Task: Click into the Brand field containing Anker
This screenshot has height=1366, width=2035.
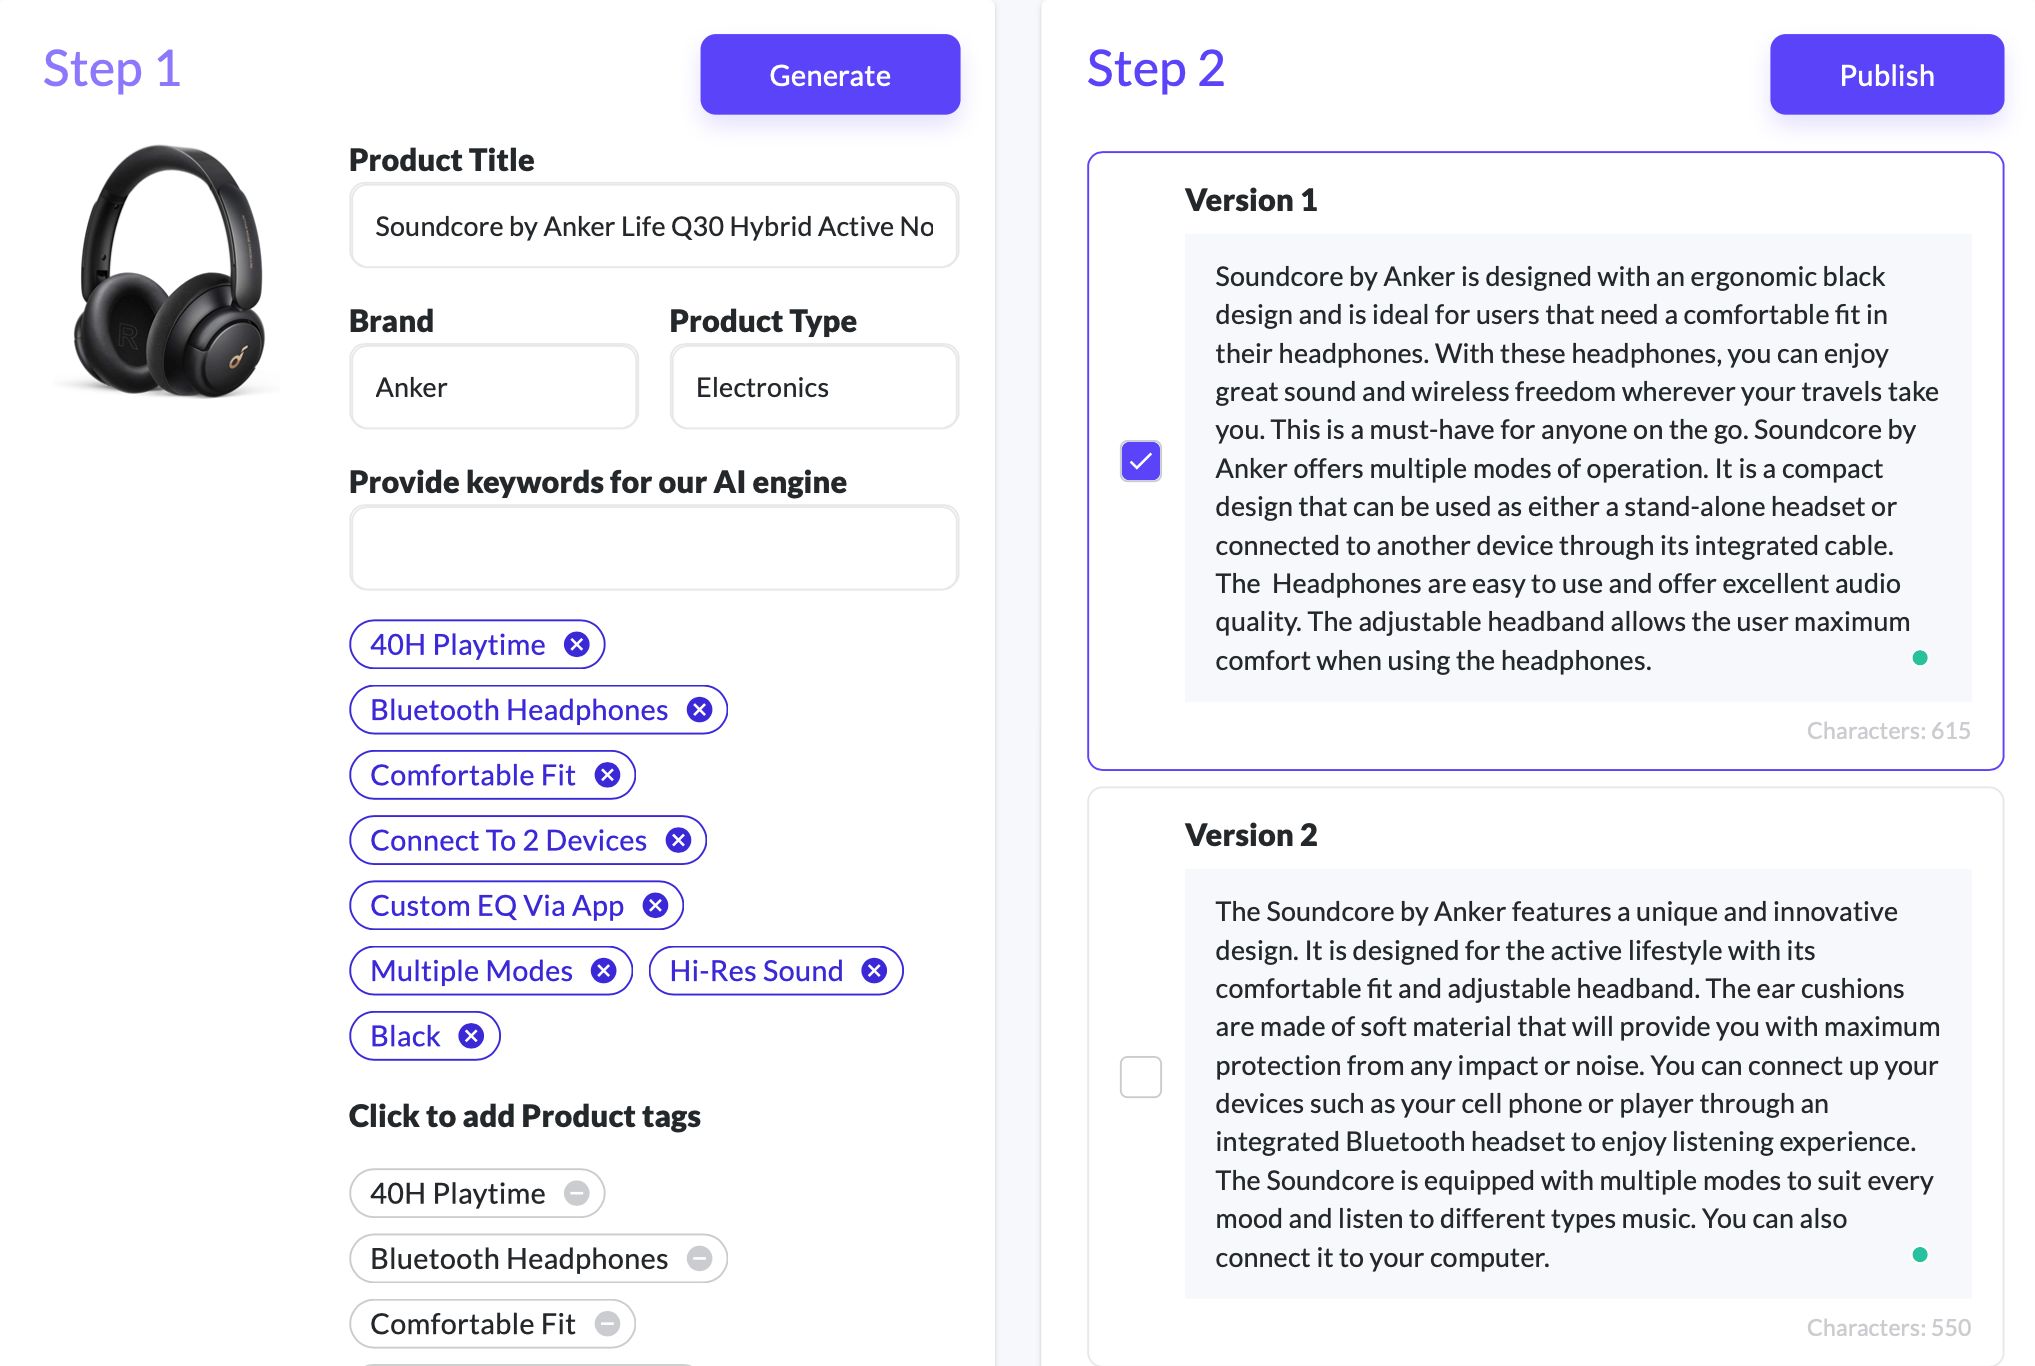Action: click(x=494, y=387)
